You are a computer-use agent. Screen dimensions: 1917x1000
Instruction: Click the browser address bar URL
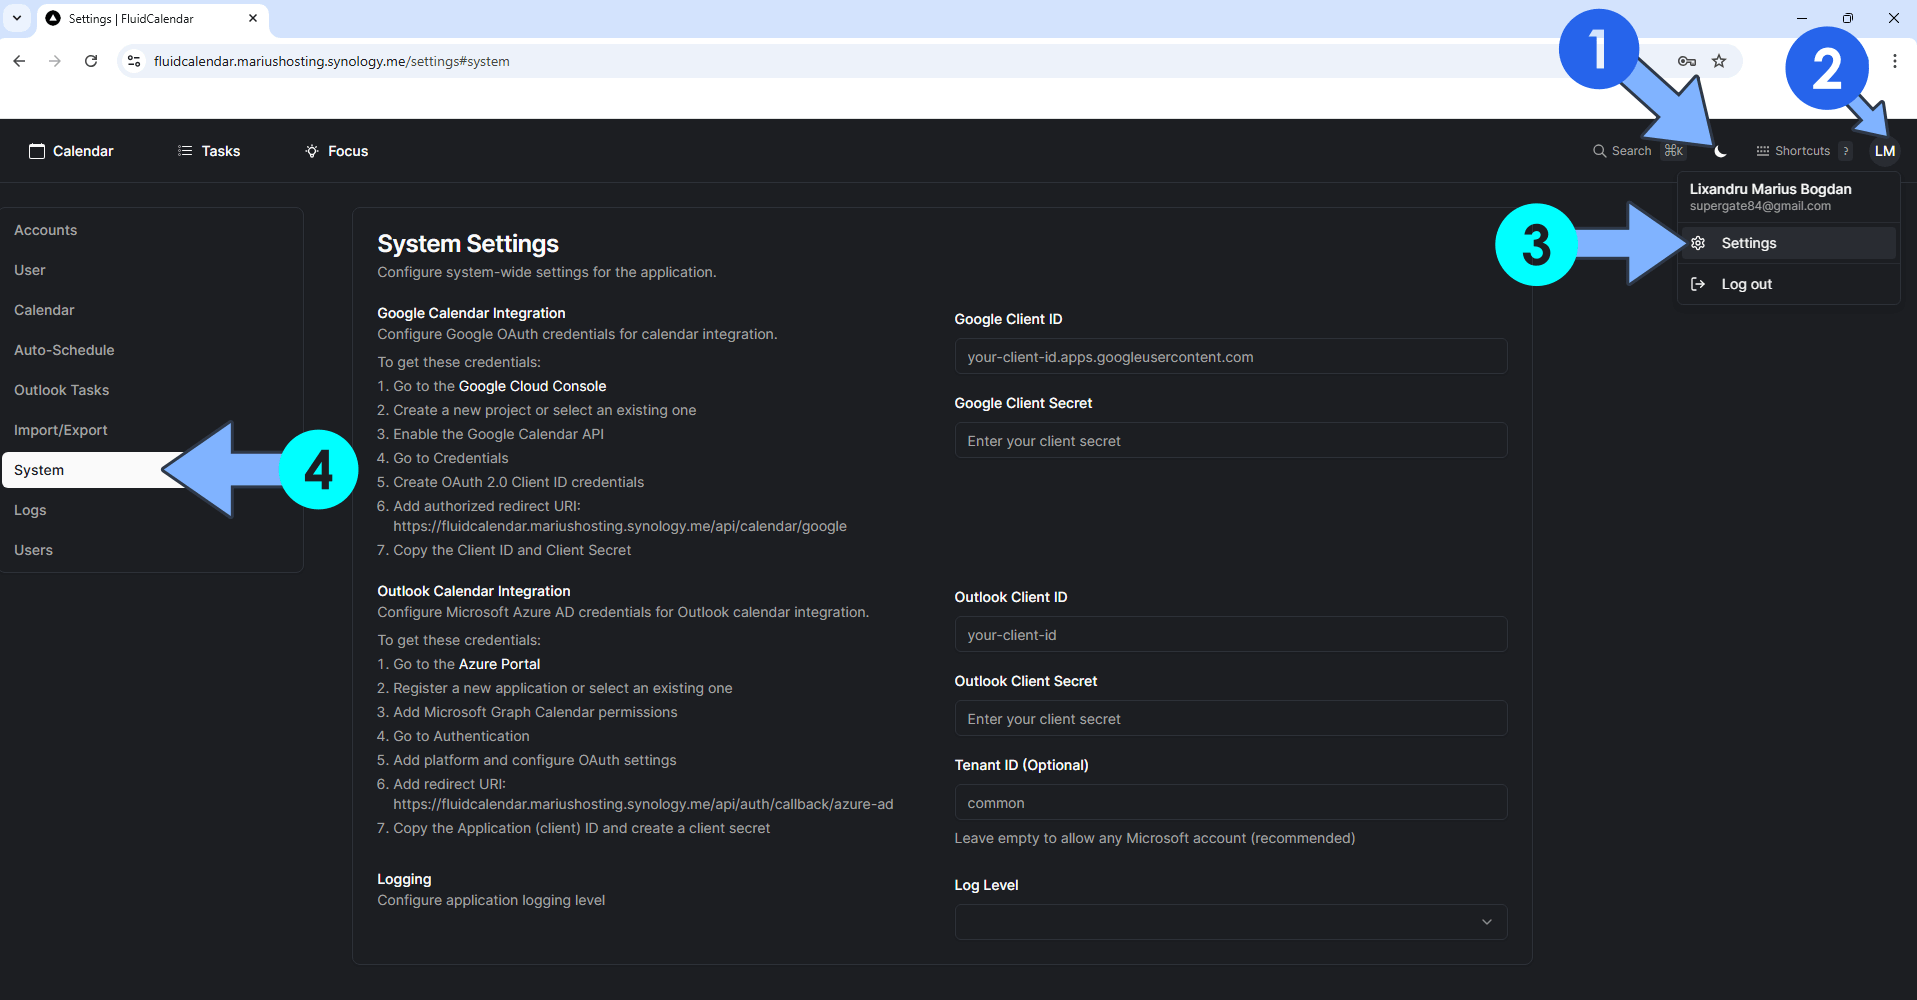point(331,61)
